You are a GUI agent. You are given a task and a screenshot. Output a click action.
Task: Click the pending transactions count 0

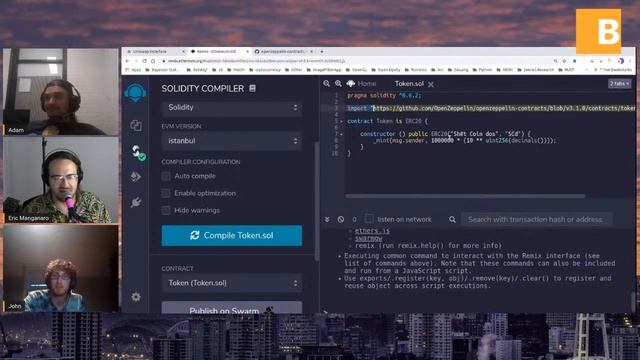pos(354,220)
